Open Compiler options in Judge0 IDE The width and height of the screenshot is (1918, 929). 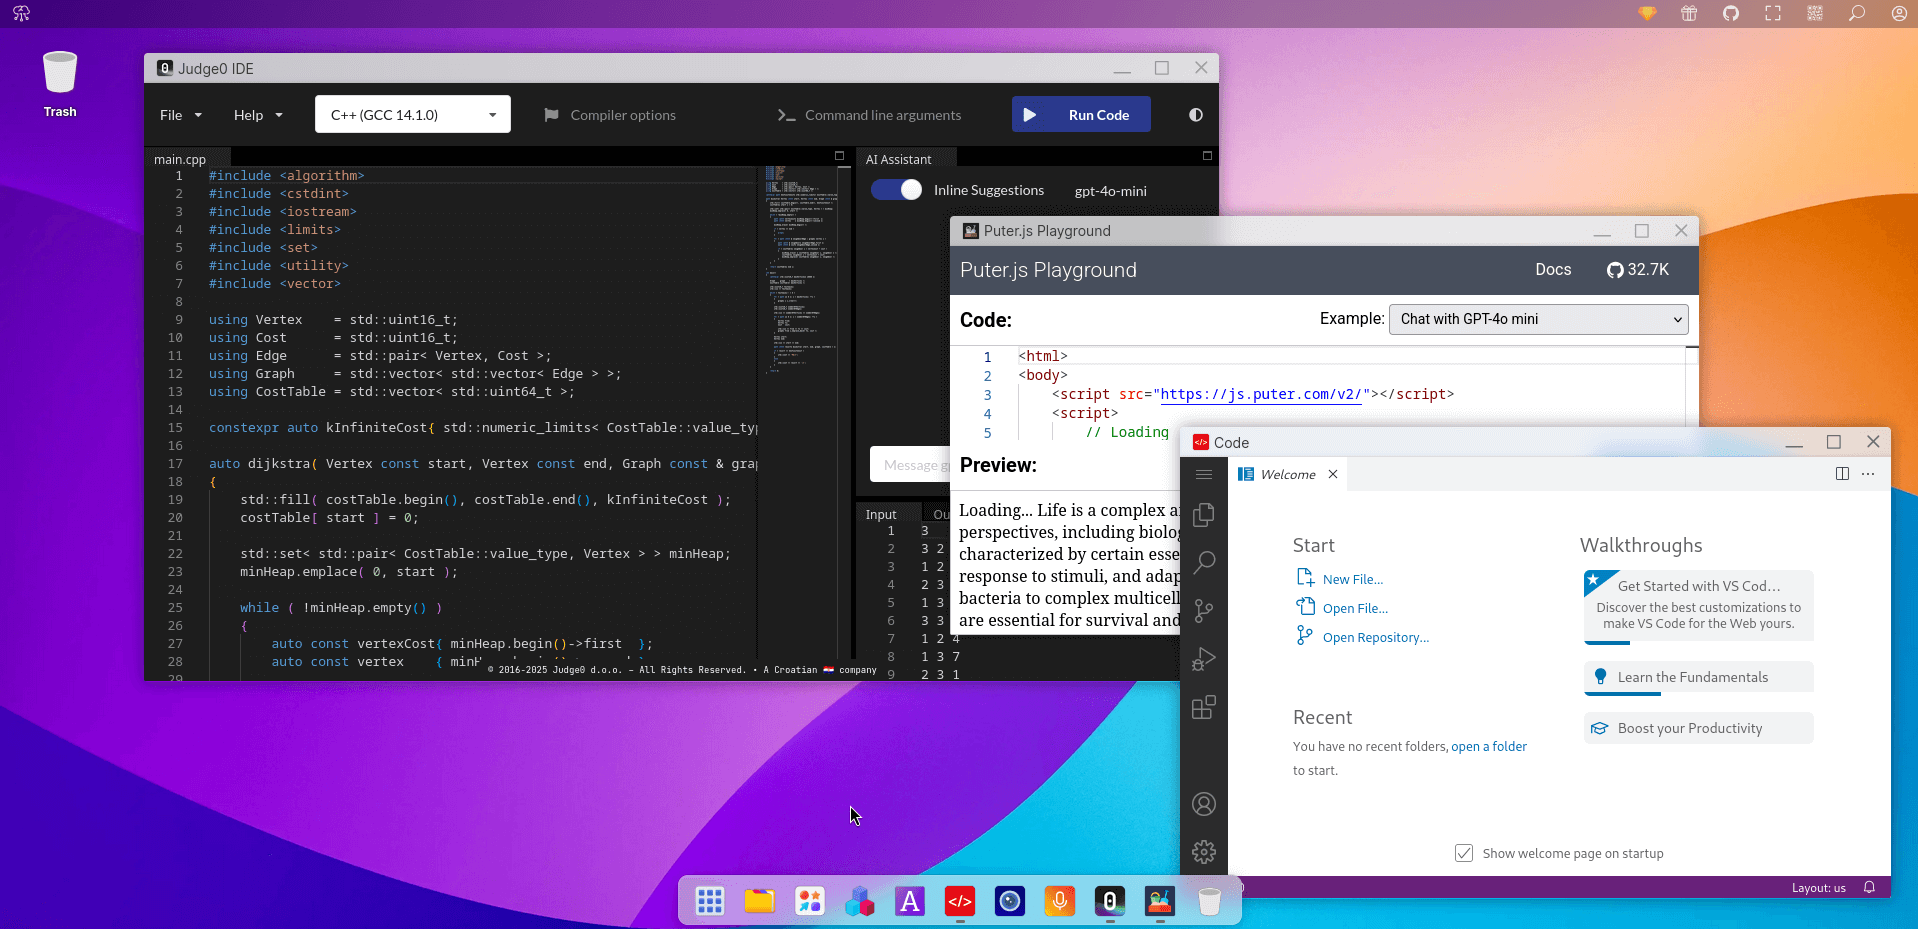click(x=620, y=115)
